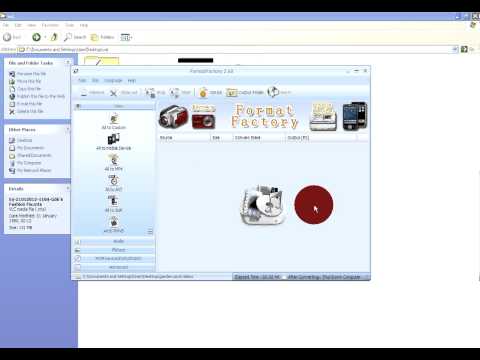Viewport: 480px width, 360px height.
Task: Click Up folder button in Explorer
Action: pyautogui.click(x=54, y=37)
